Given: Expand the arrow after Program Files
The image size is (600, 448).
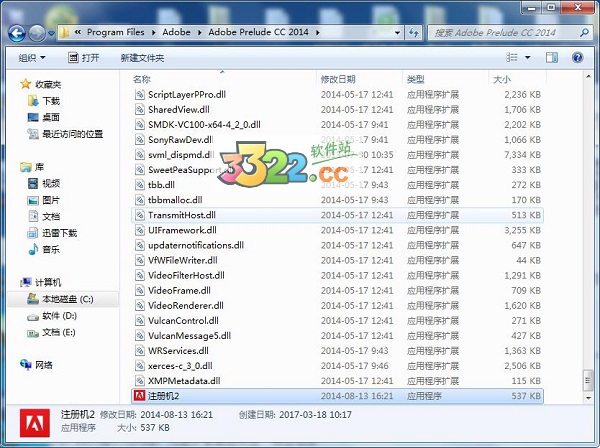Looking at the screenshot, I should point(153,33).
